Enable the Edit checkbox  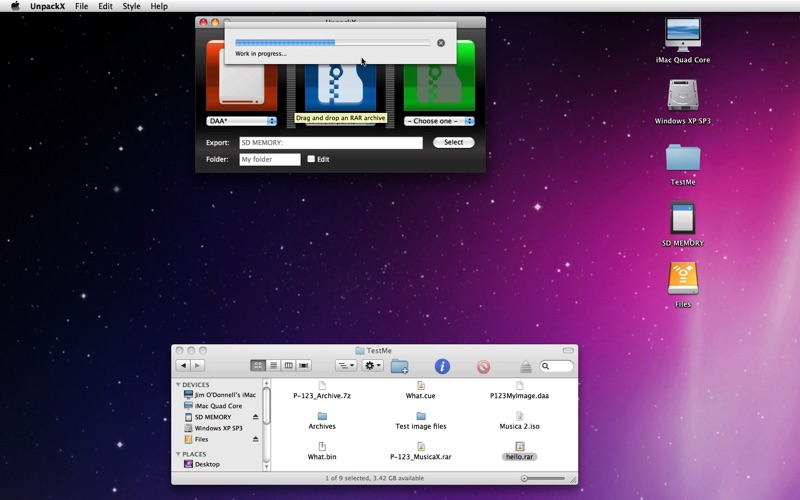coord(311,159)
